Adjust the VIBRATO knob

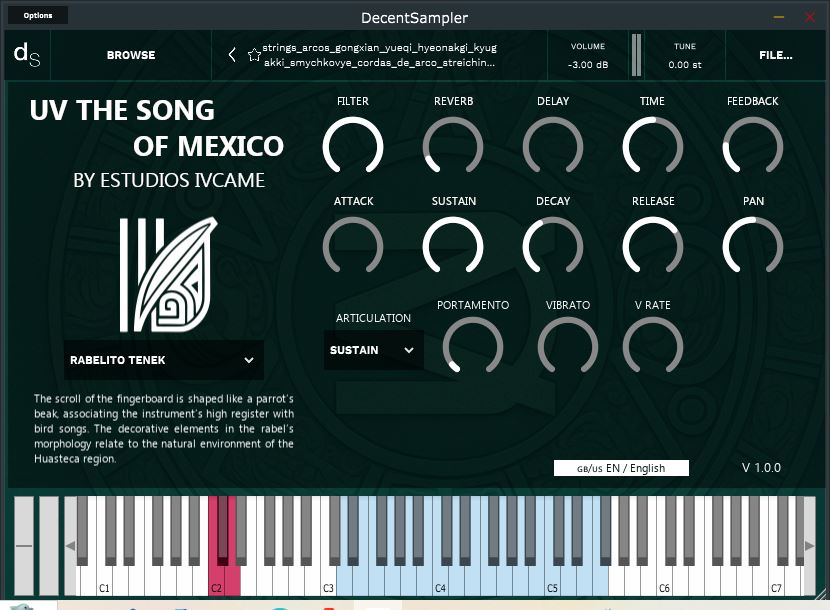pos(567,347)
